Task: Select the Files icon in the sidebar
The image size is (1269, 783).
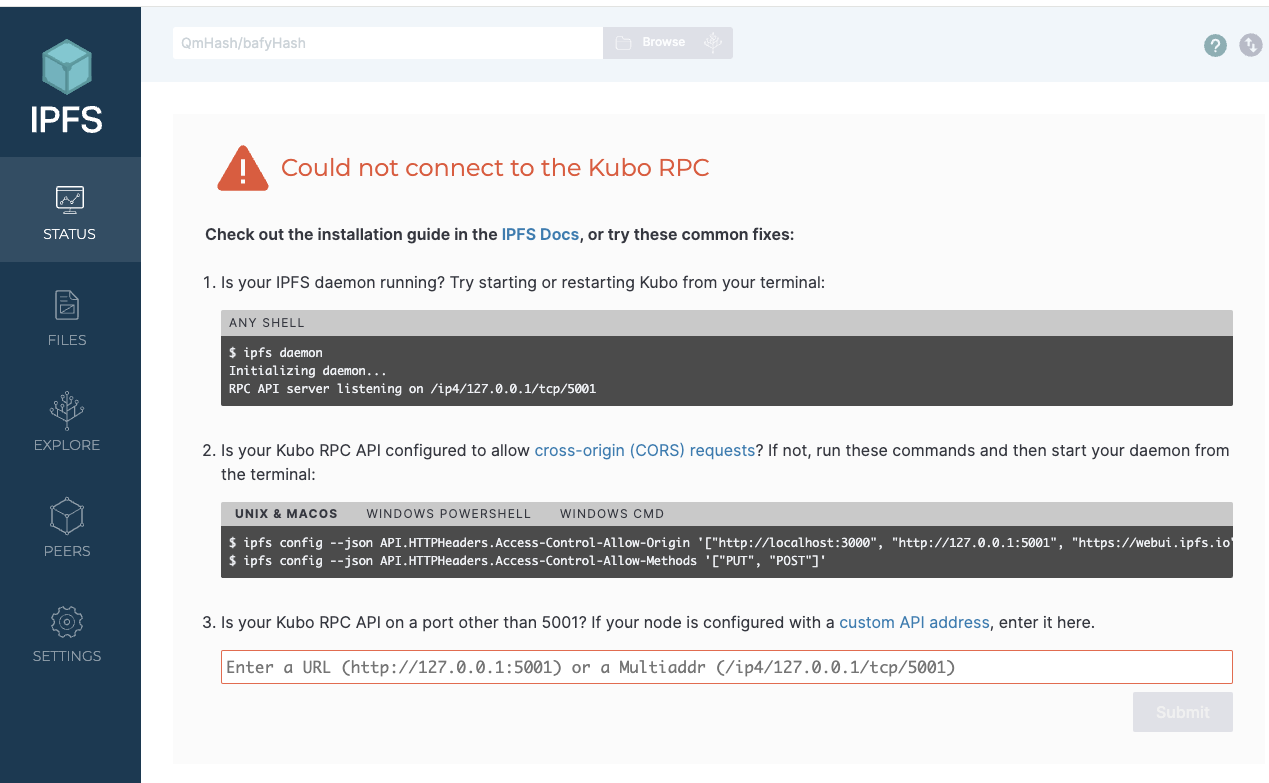Action: click(67, 306)
